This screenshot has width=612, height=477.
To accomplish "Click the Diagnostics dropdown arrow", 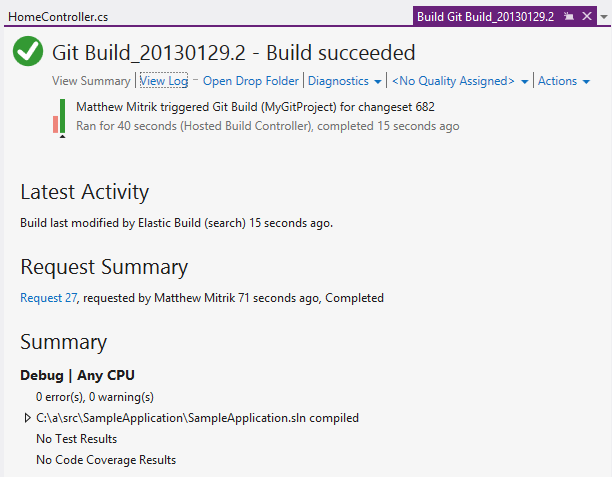I will pyautogui.click(x=377, y=82).
